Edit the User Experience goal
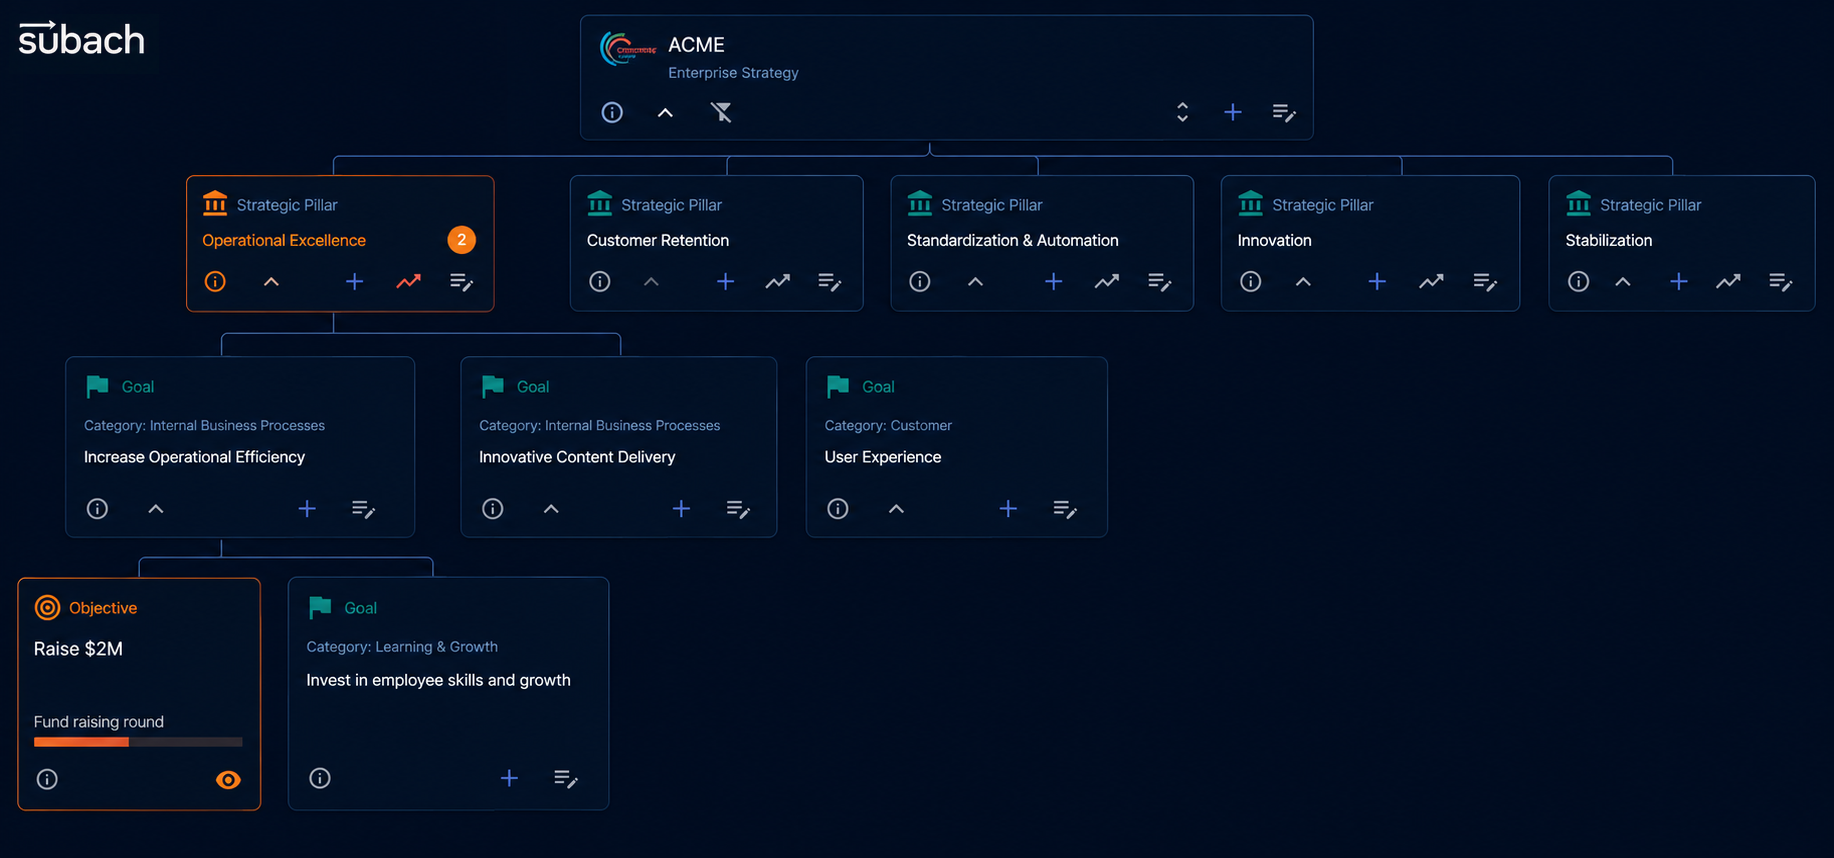The width and height of the screenshot is (1834, 858). pyautogui.click(x=1065, y=509)
